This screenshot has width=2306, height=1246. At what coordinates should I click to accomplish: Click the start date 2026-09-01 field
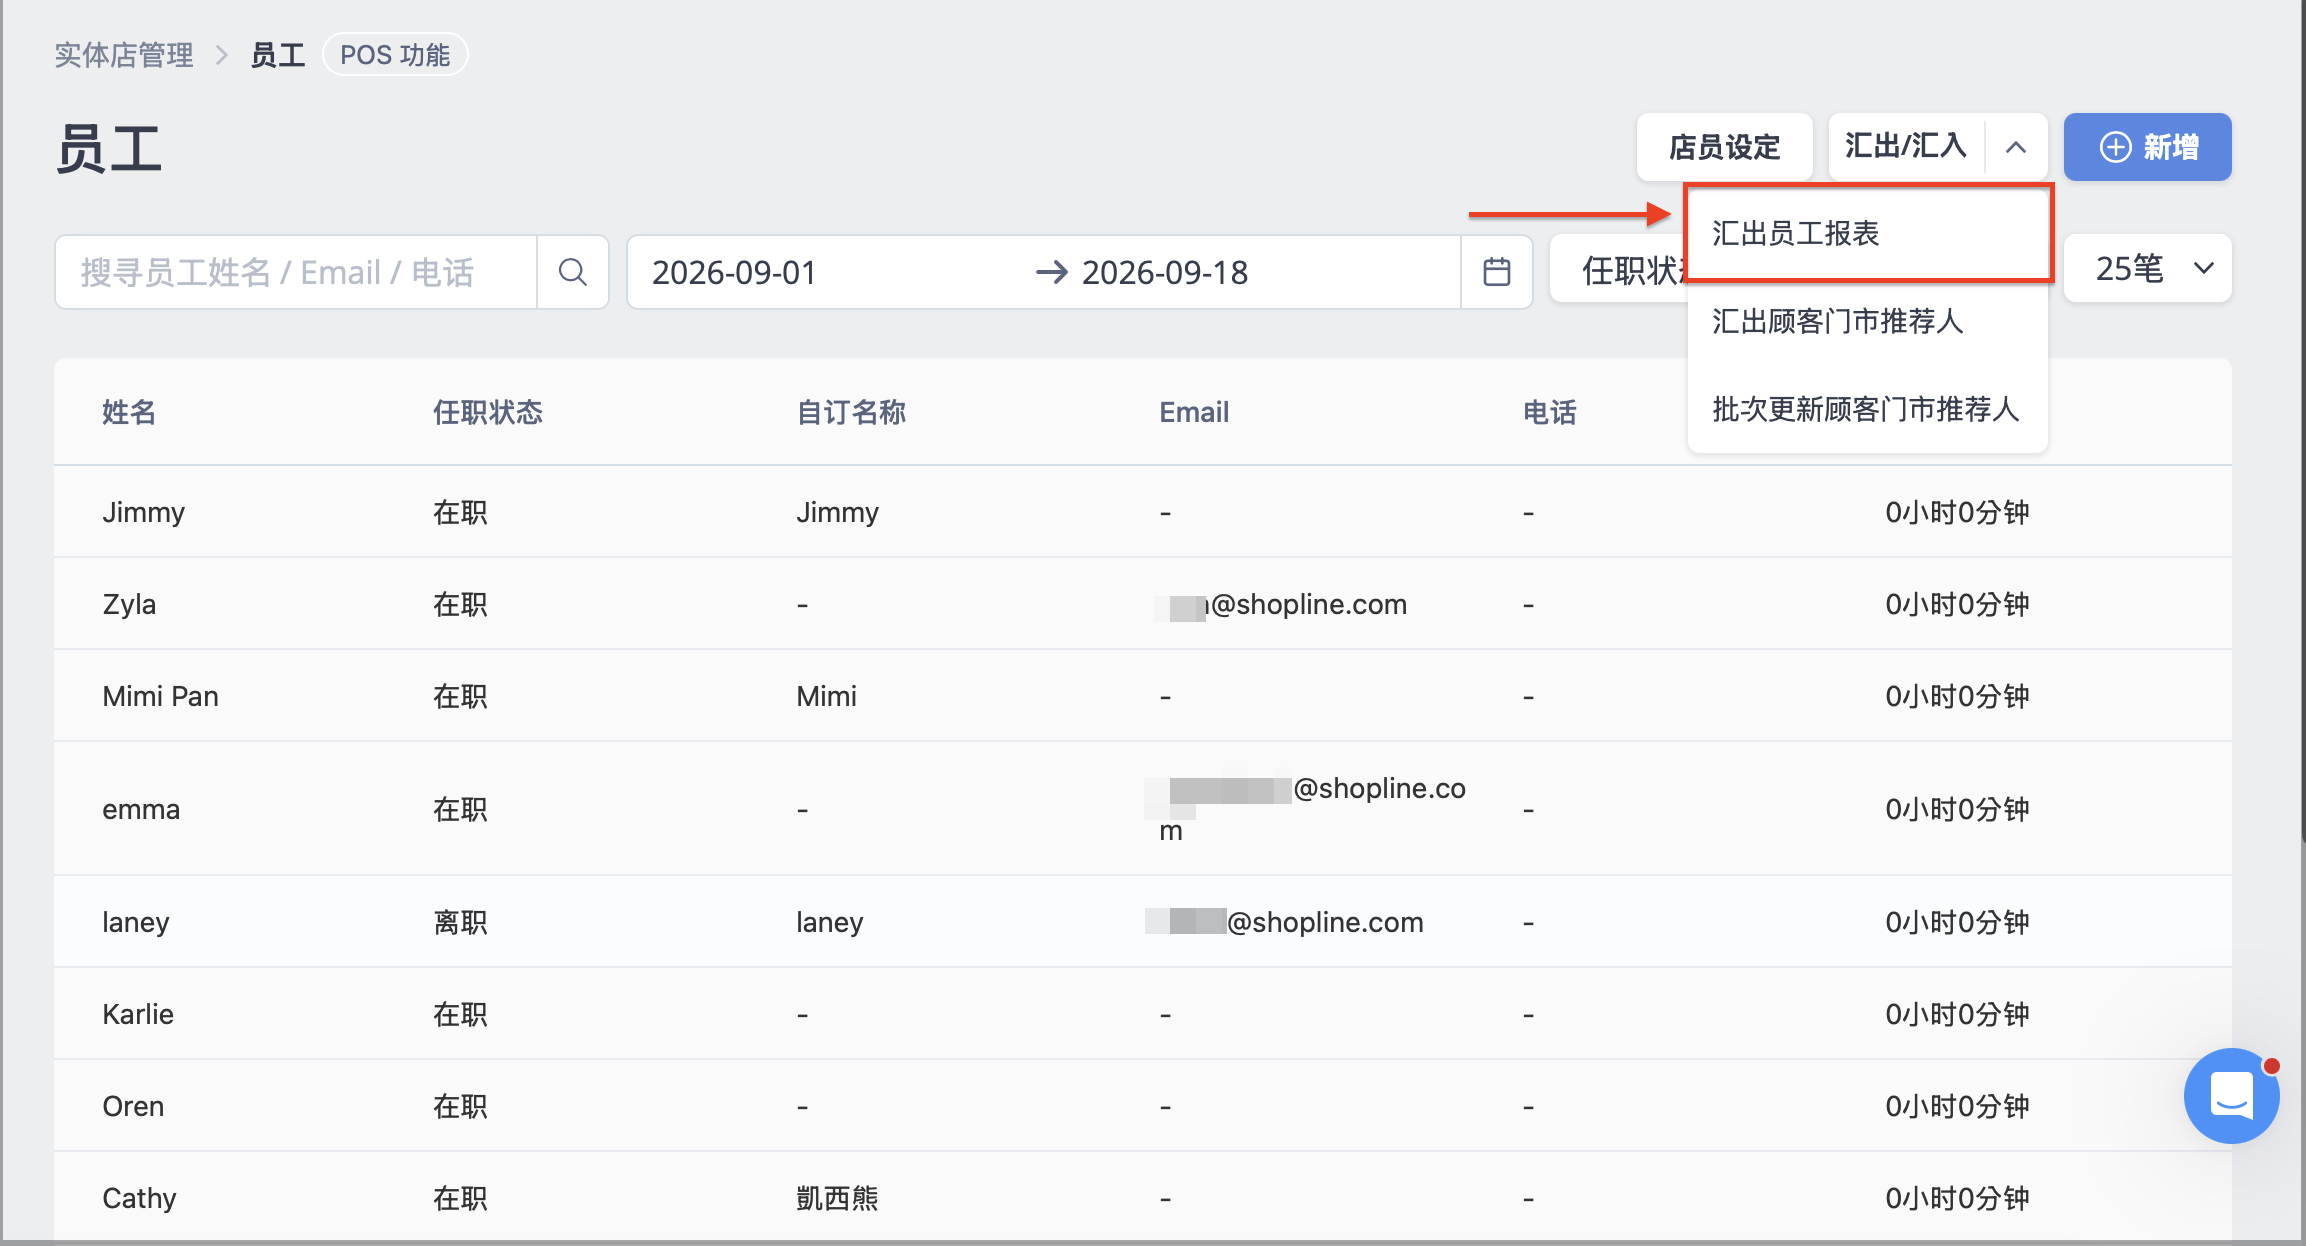point(734,272)
